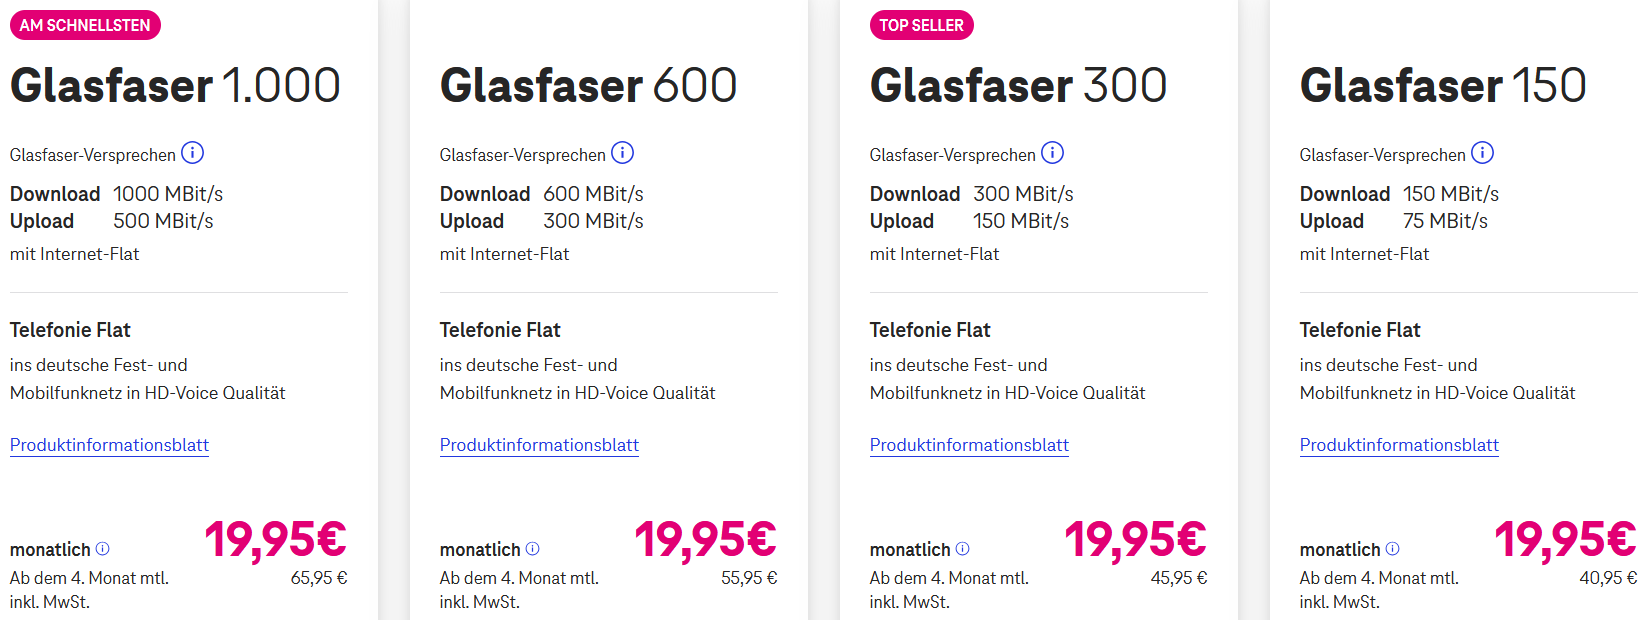The image size is (1651, 620).
Task: Click the 19,95€ price in Glasfaser 300
Action: 1136,540
